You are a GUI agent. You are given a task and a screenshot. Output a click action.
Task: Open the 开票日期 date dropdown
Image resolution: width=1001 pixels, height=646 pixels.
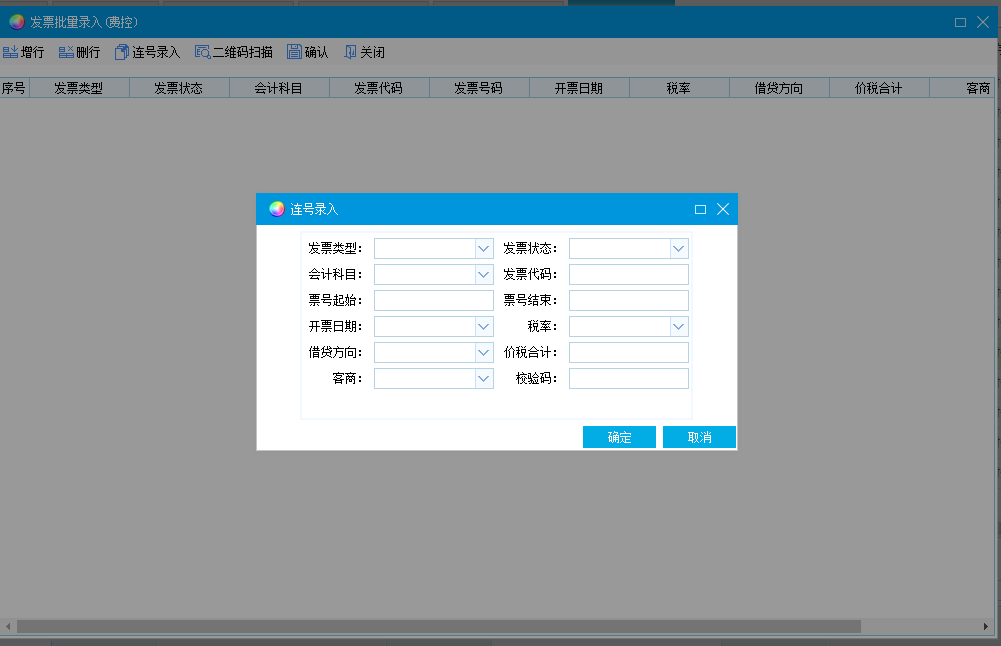(x=484, y=326)
